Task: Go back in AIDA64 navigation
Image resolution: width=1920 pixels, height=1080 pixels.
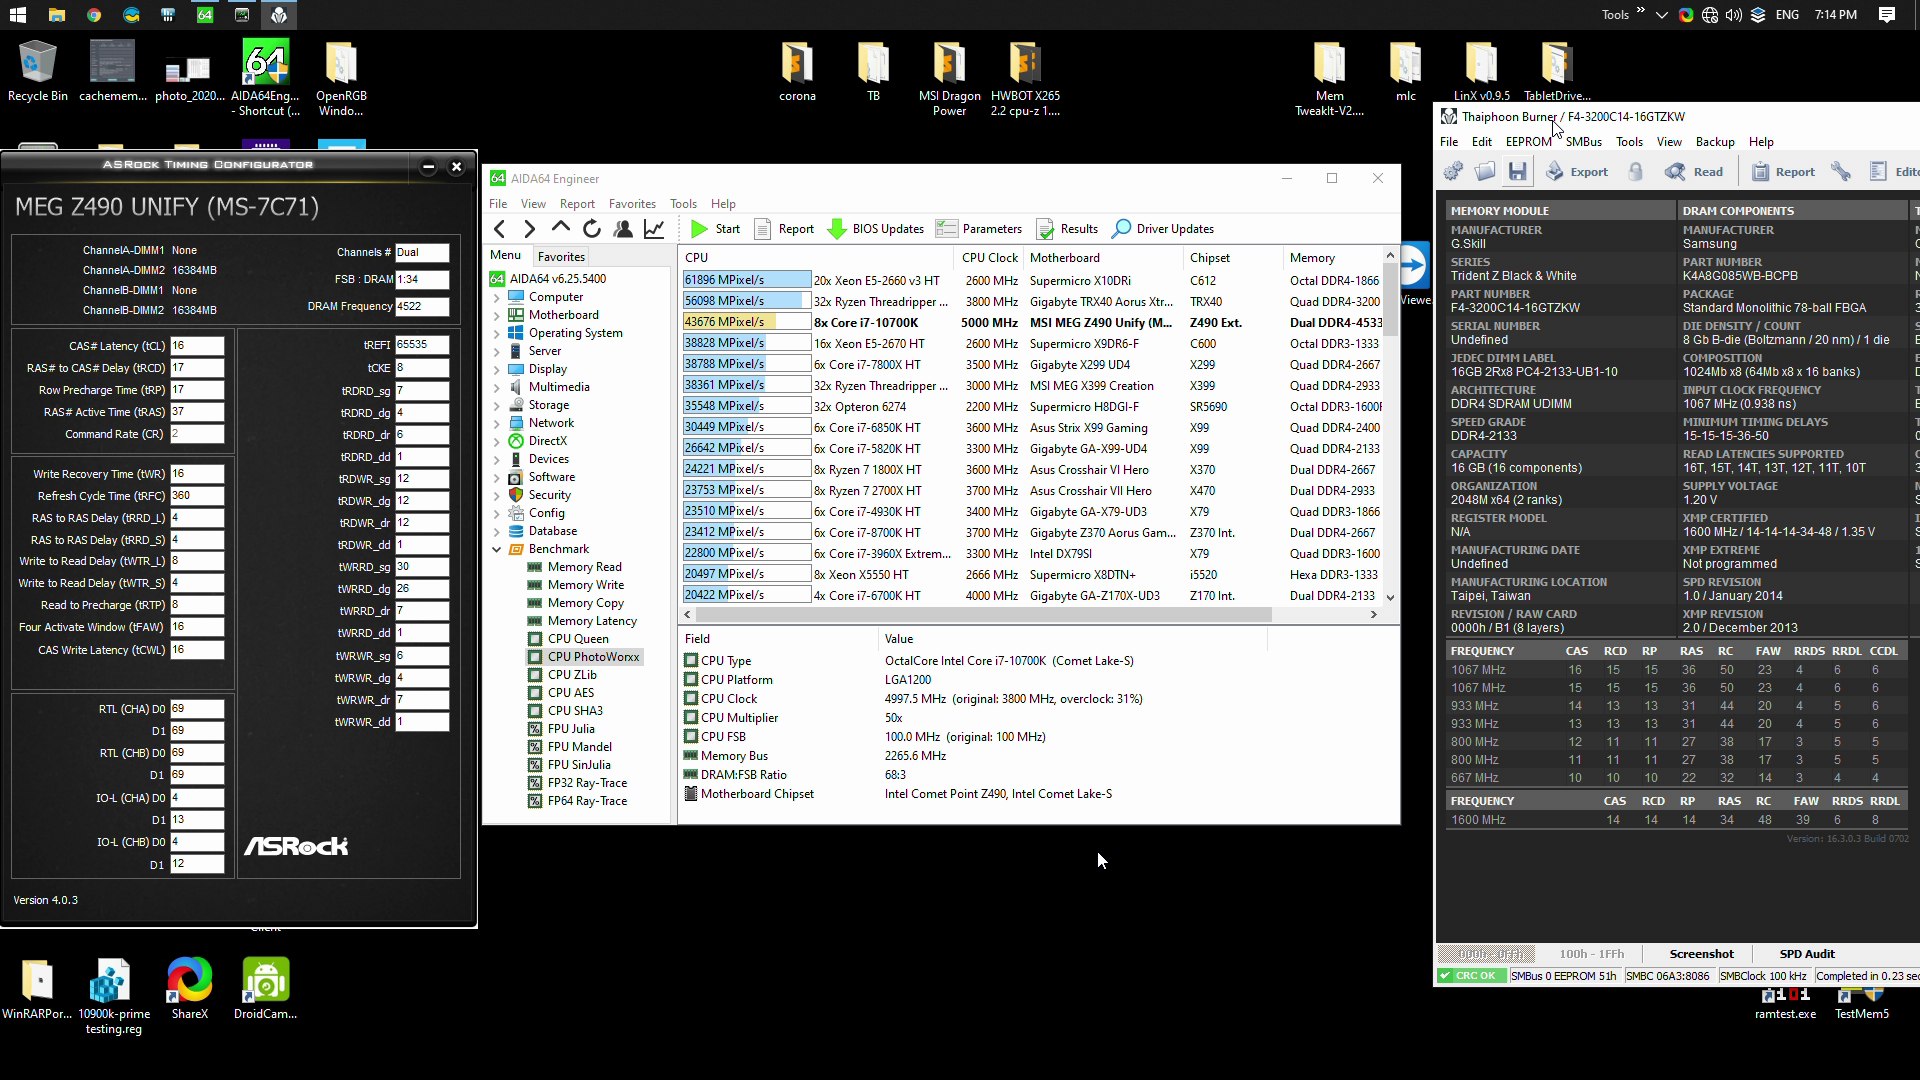Action: click(500, 229)
